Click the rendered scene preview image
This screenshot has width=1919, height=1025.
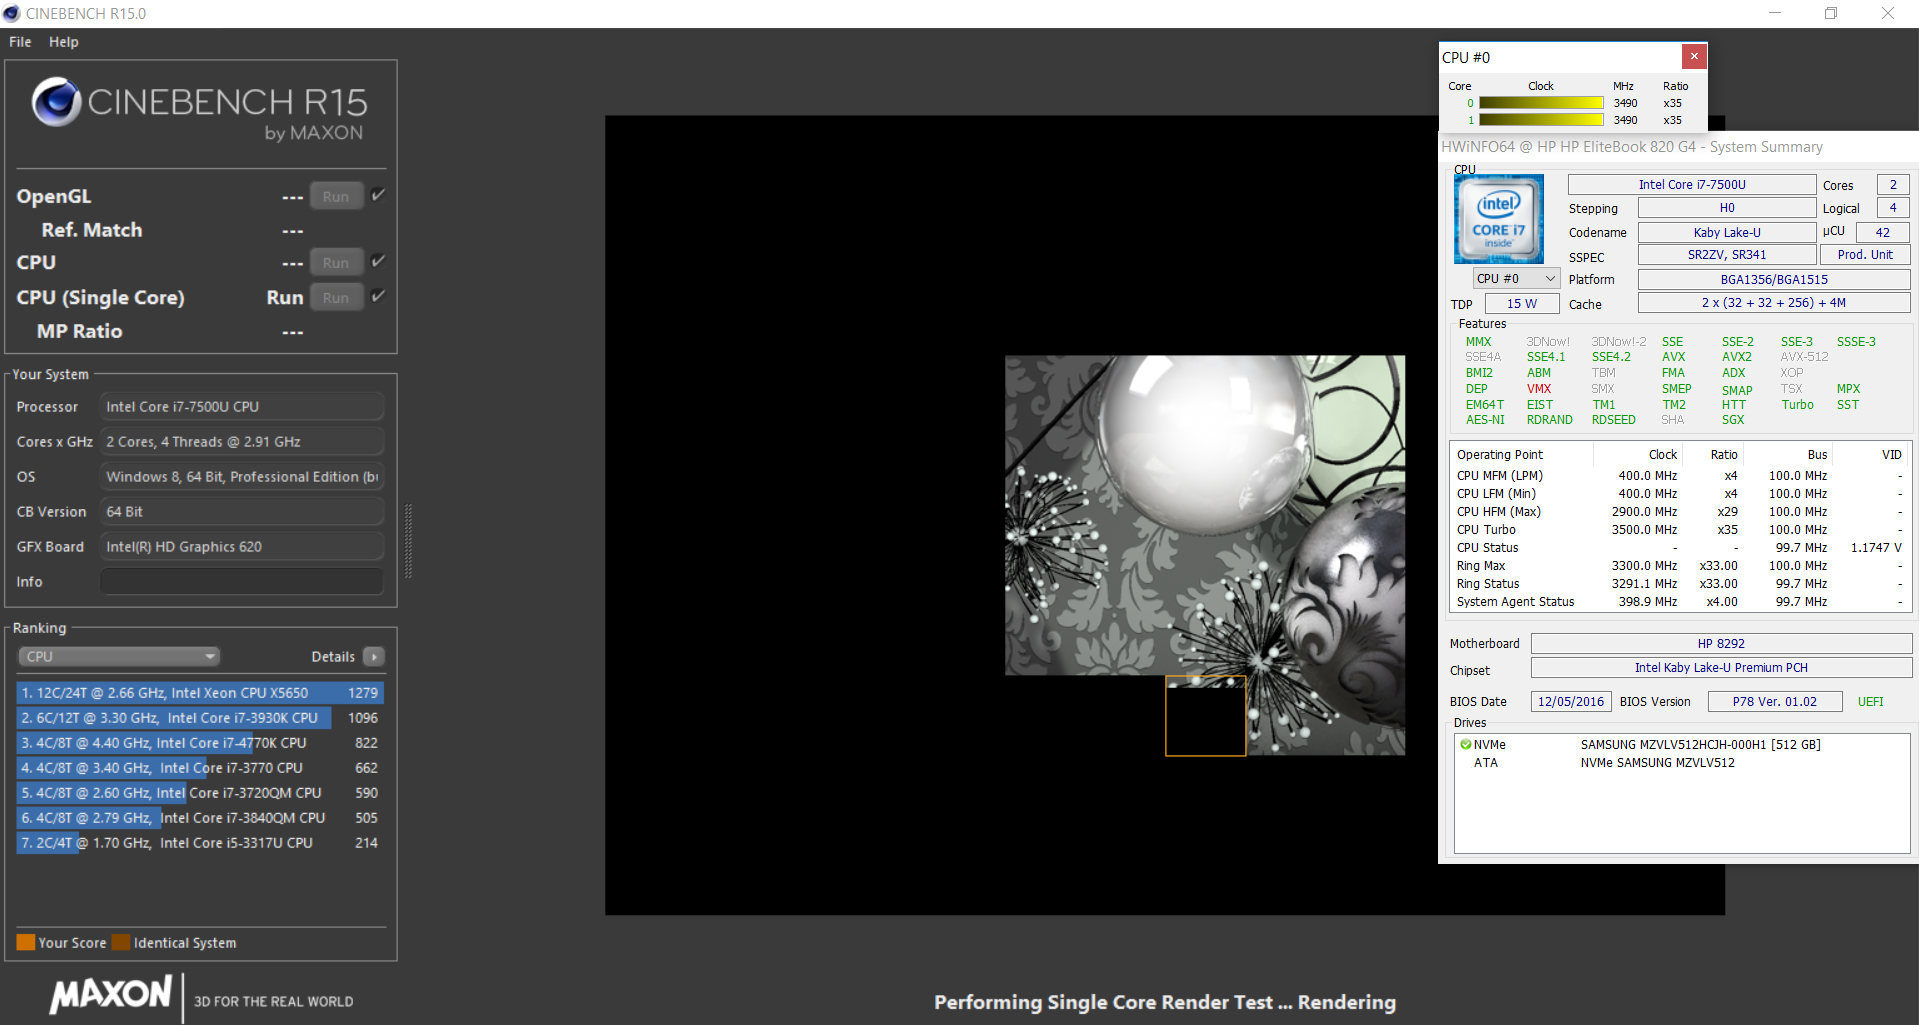[x=1205, y=555]
